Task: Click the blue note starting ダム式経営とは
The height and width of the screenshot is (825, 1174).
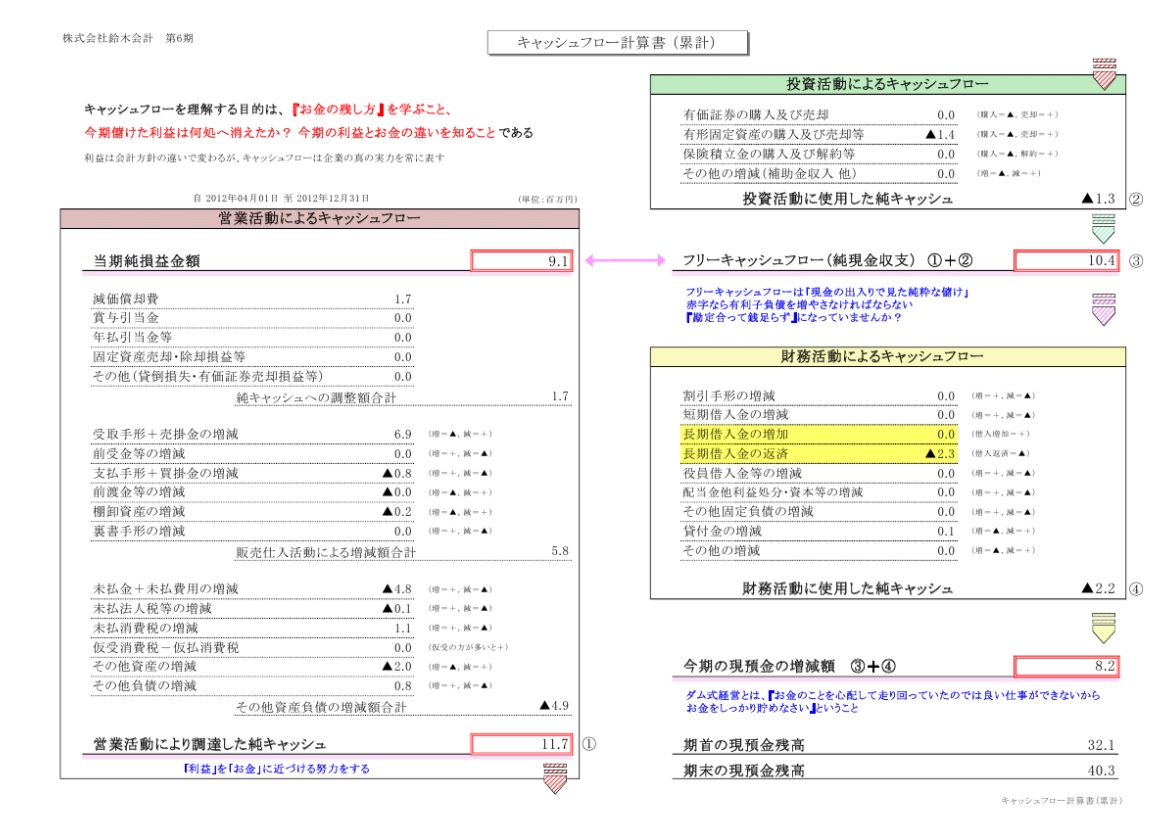Action: pos(892,701)
